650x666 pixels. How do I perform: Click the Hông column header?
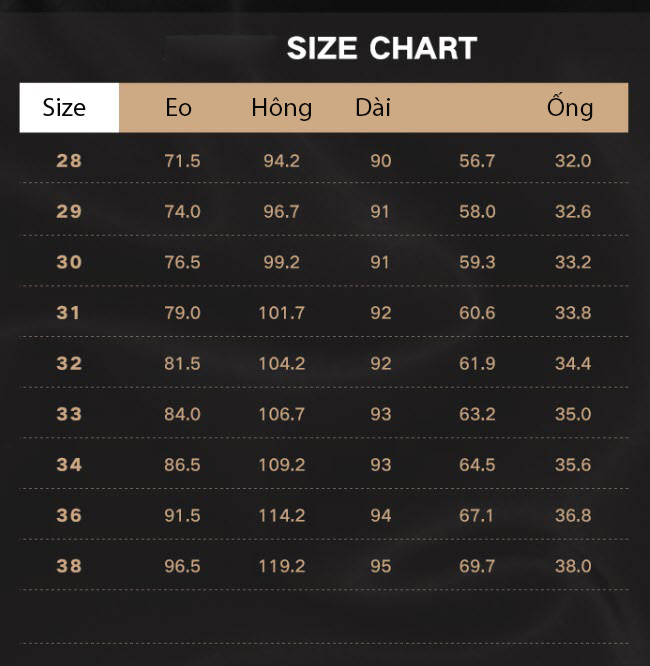pyautogui.click(x=282, y=107)
